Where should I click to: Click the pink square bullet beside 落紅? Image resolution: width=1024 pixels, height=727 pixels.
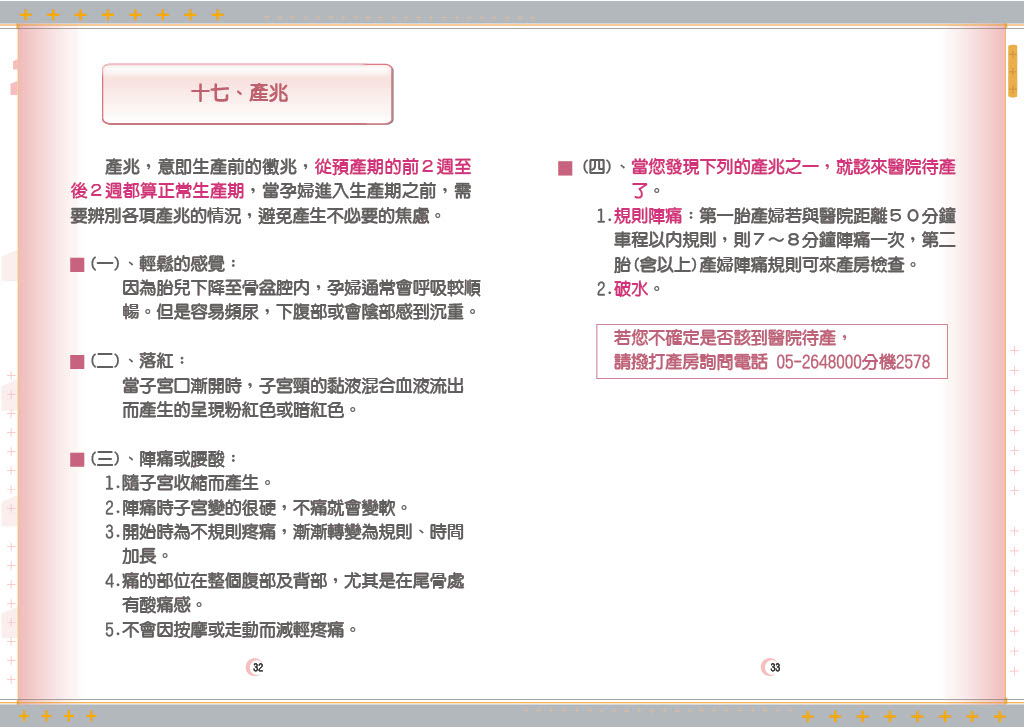tap(77, 361)
